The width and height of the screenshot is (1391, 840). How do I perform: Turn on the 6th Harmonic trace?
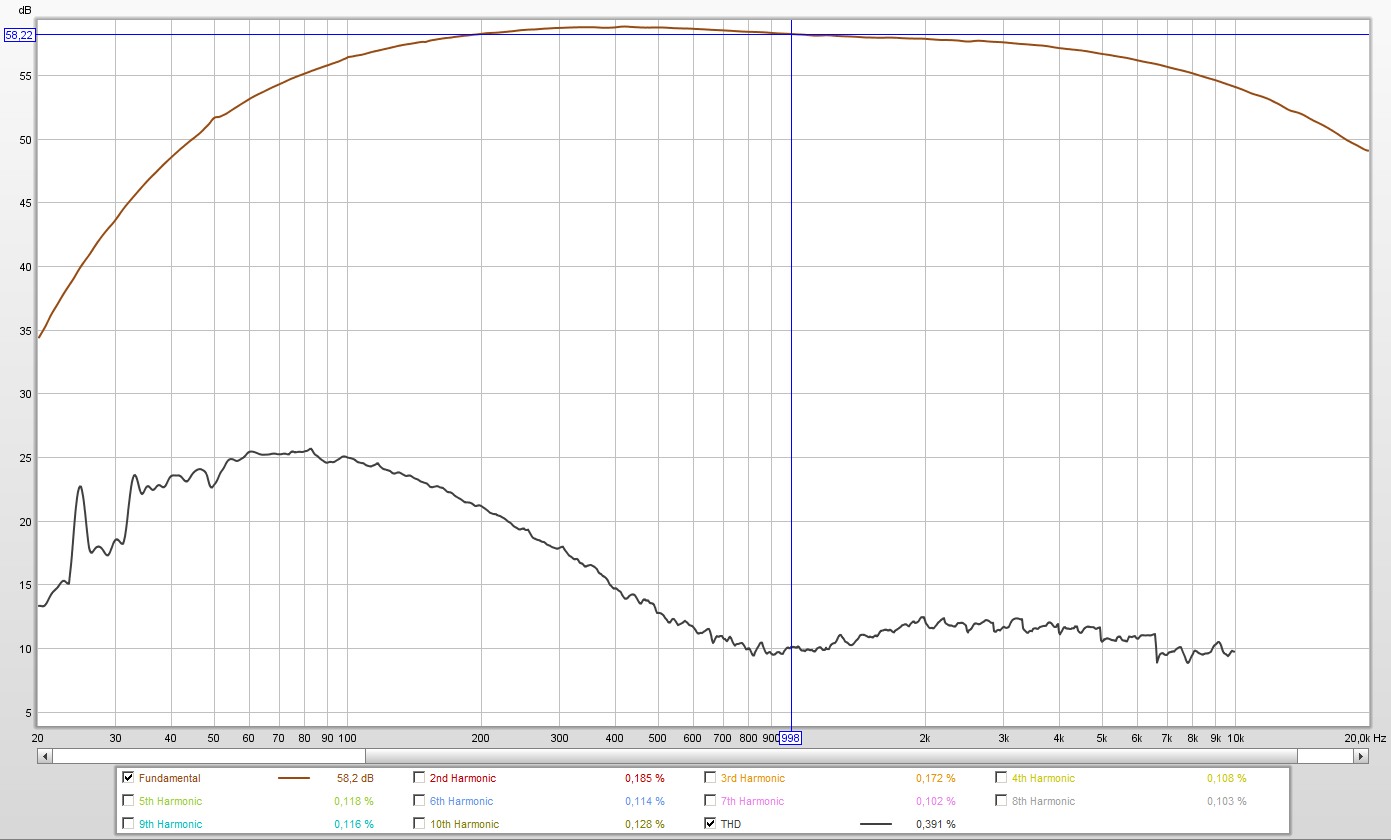(x=419, y=801)
